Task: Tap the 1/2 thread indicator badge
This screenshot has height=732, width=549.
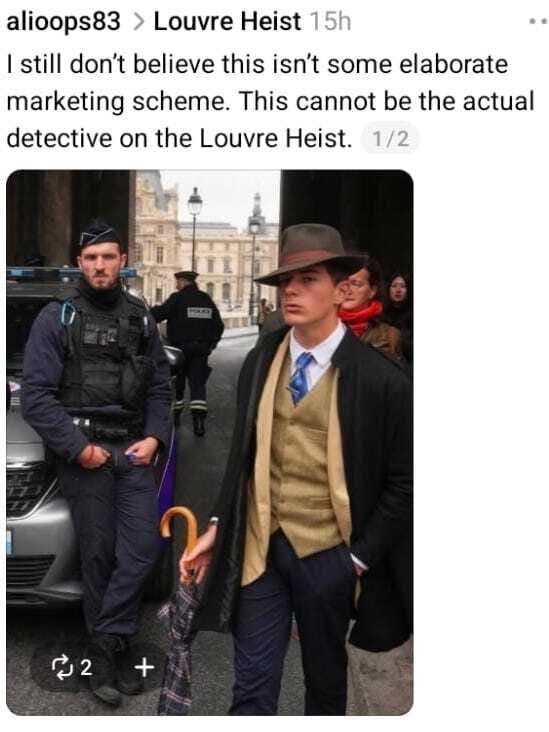Action: pos(390,139)
